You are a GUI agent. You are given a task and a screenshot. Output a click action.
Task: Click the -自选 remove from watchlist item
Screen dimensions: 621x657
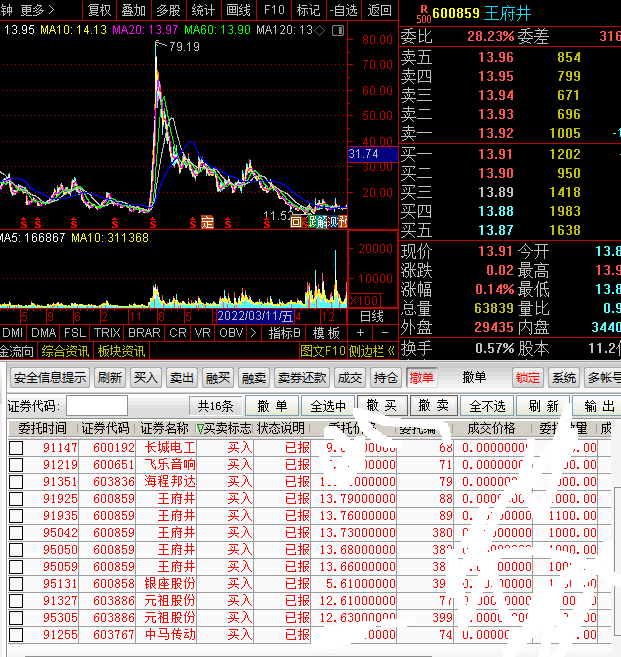[343, 10]
